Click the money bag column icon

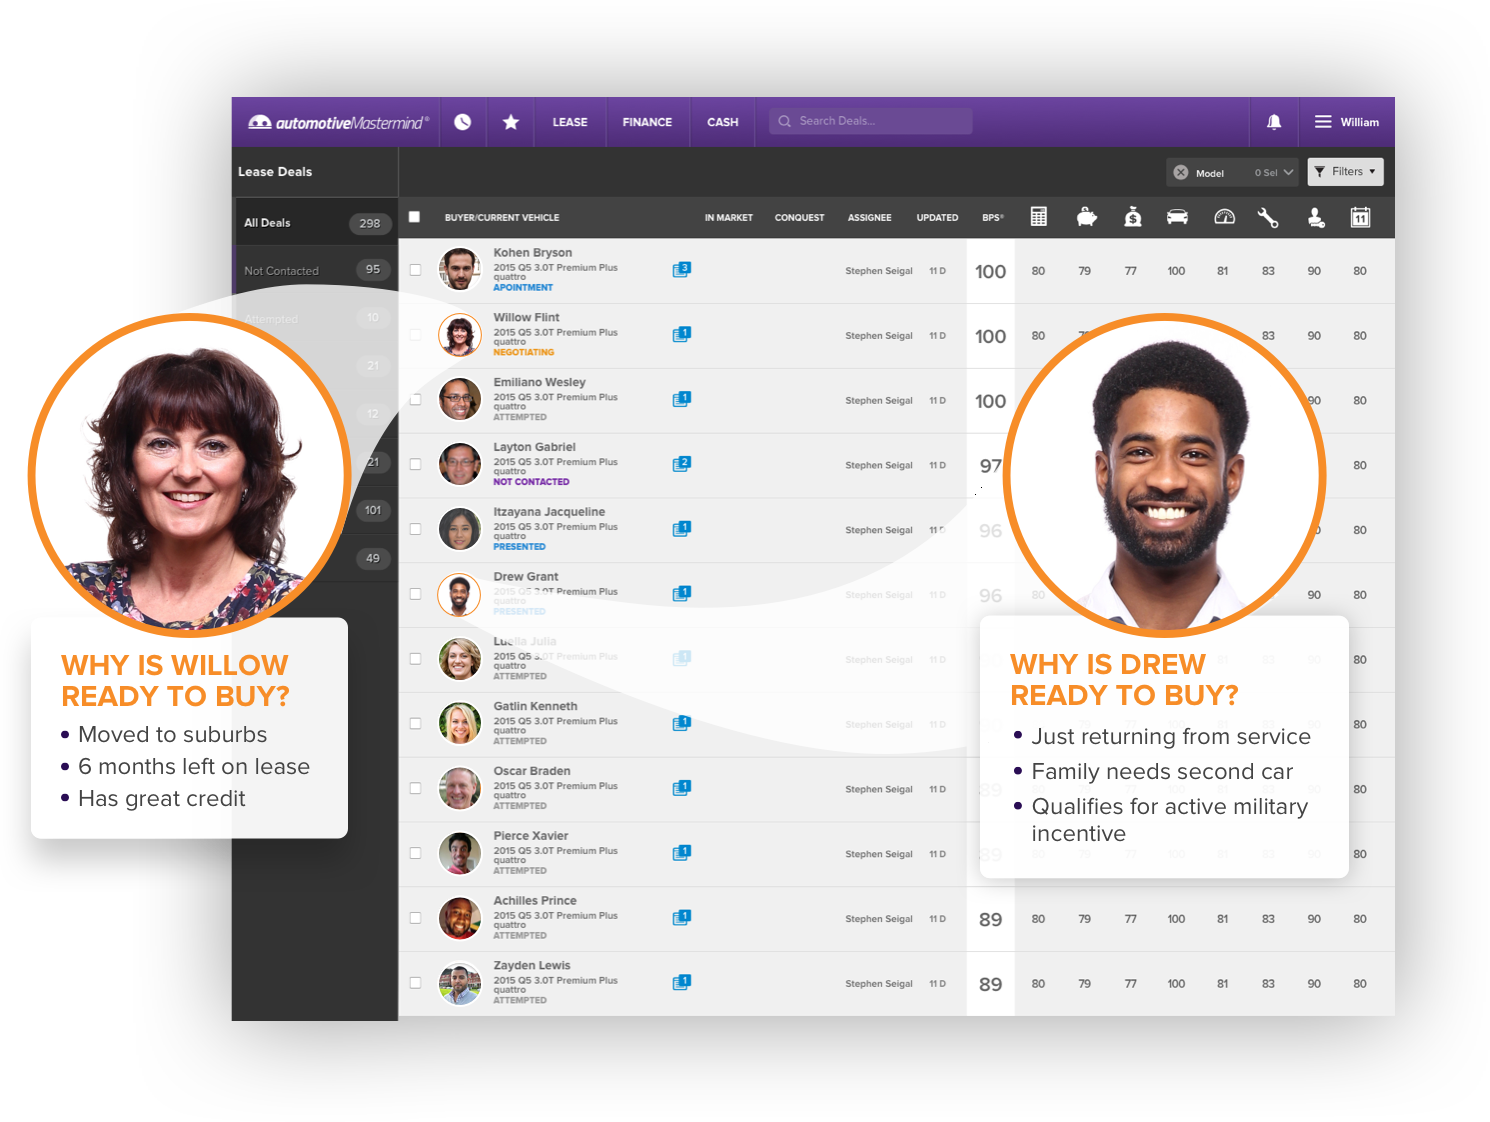coord(1132,217)
